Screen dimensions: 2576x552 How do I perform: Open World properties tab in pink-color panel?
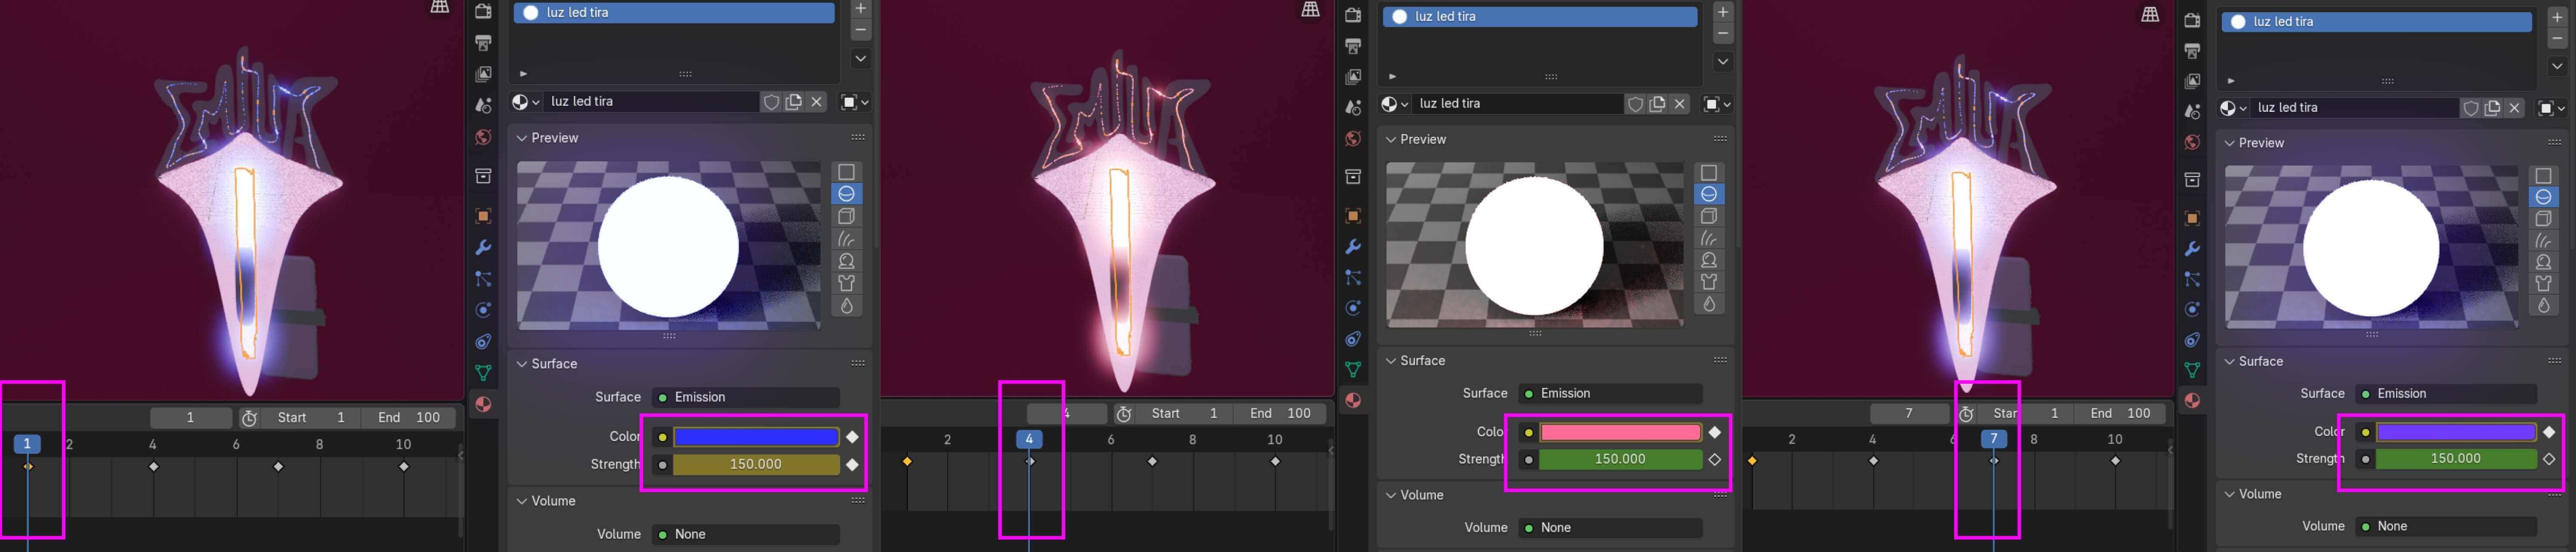tap(1353, 138)
